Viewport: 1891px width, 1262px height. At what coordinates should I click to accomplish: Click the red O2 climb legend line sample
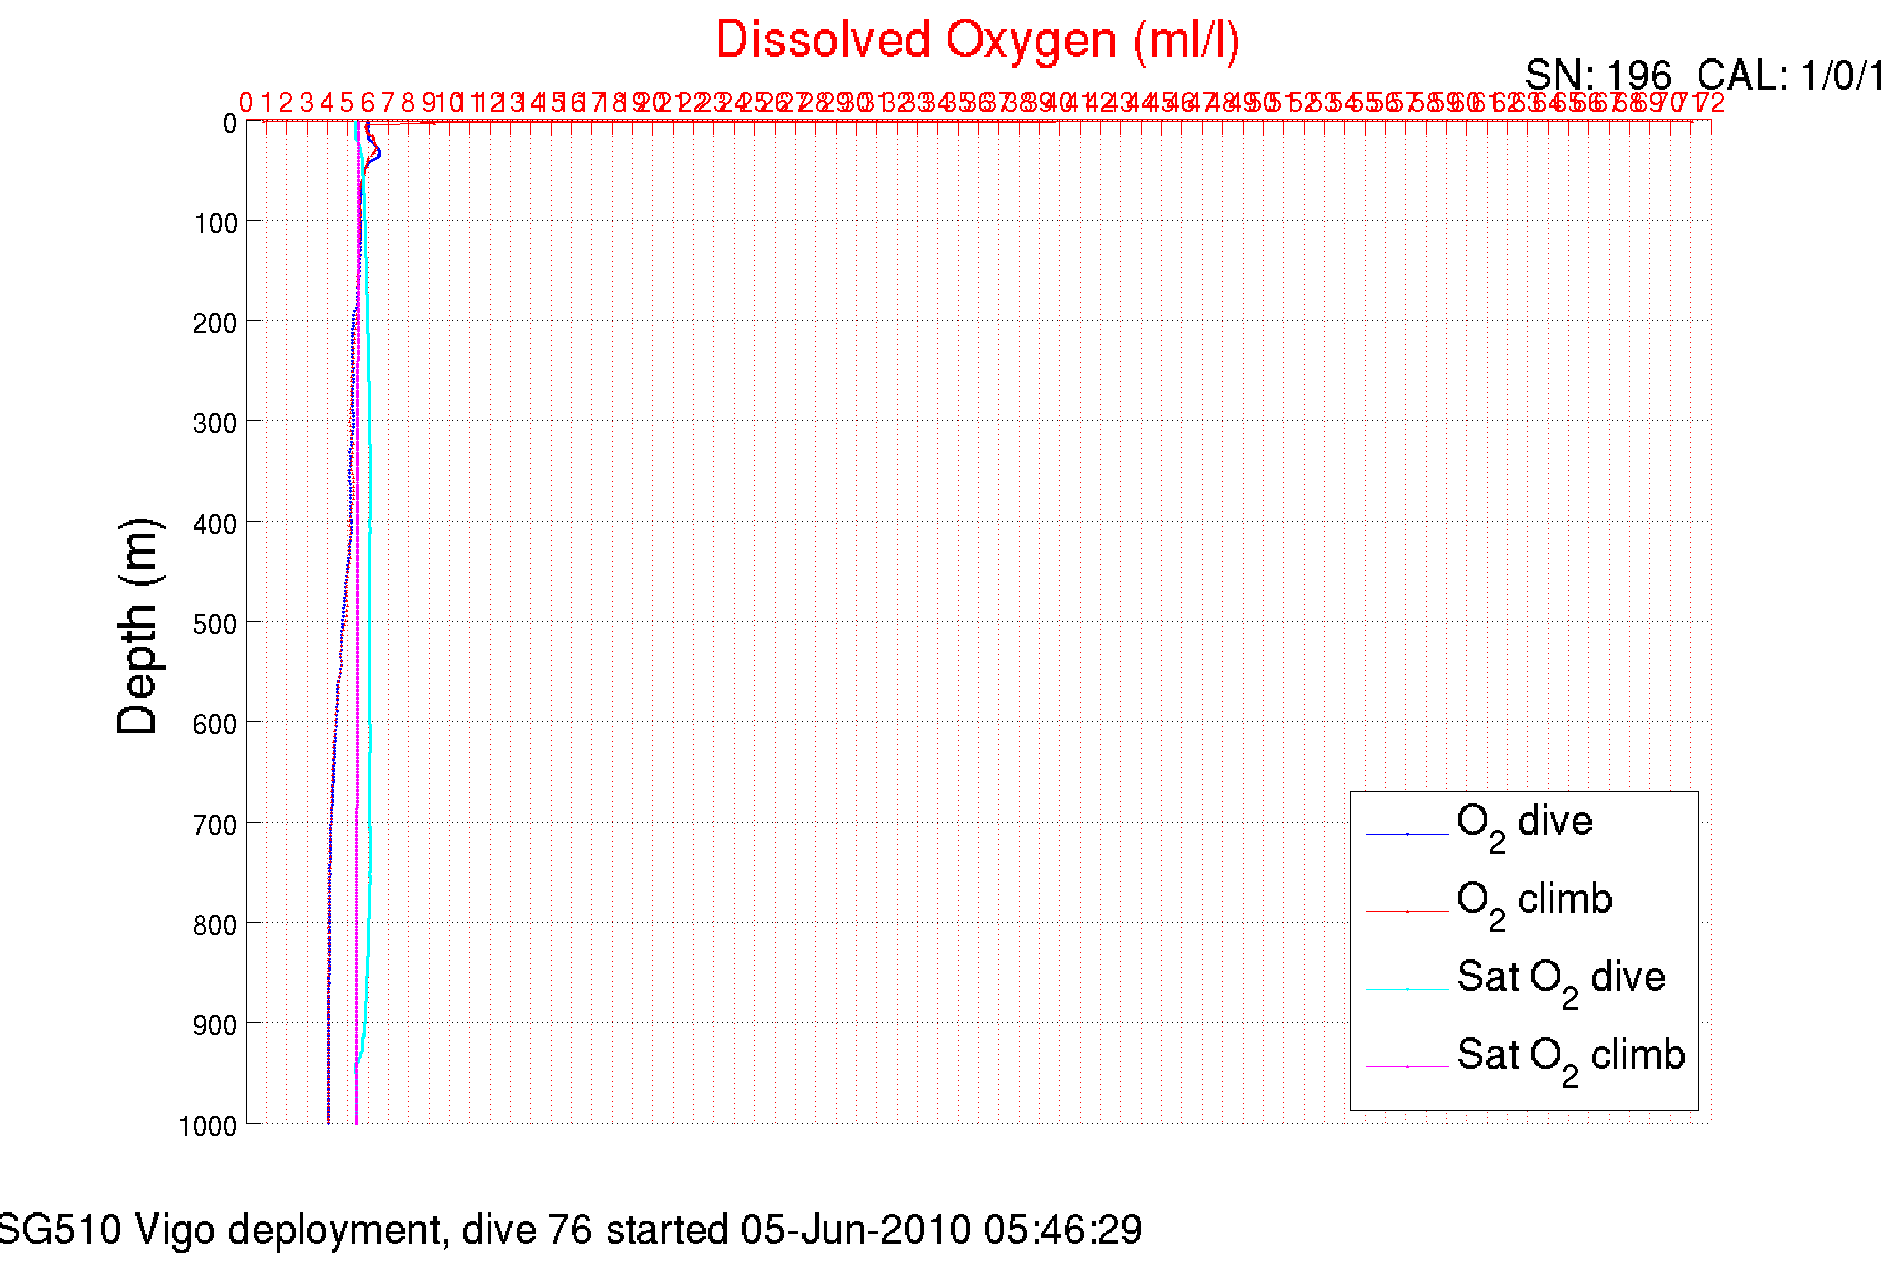[x=1407, y=912]
